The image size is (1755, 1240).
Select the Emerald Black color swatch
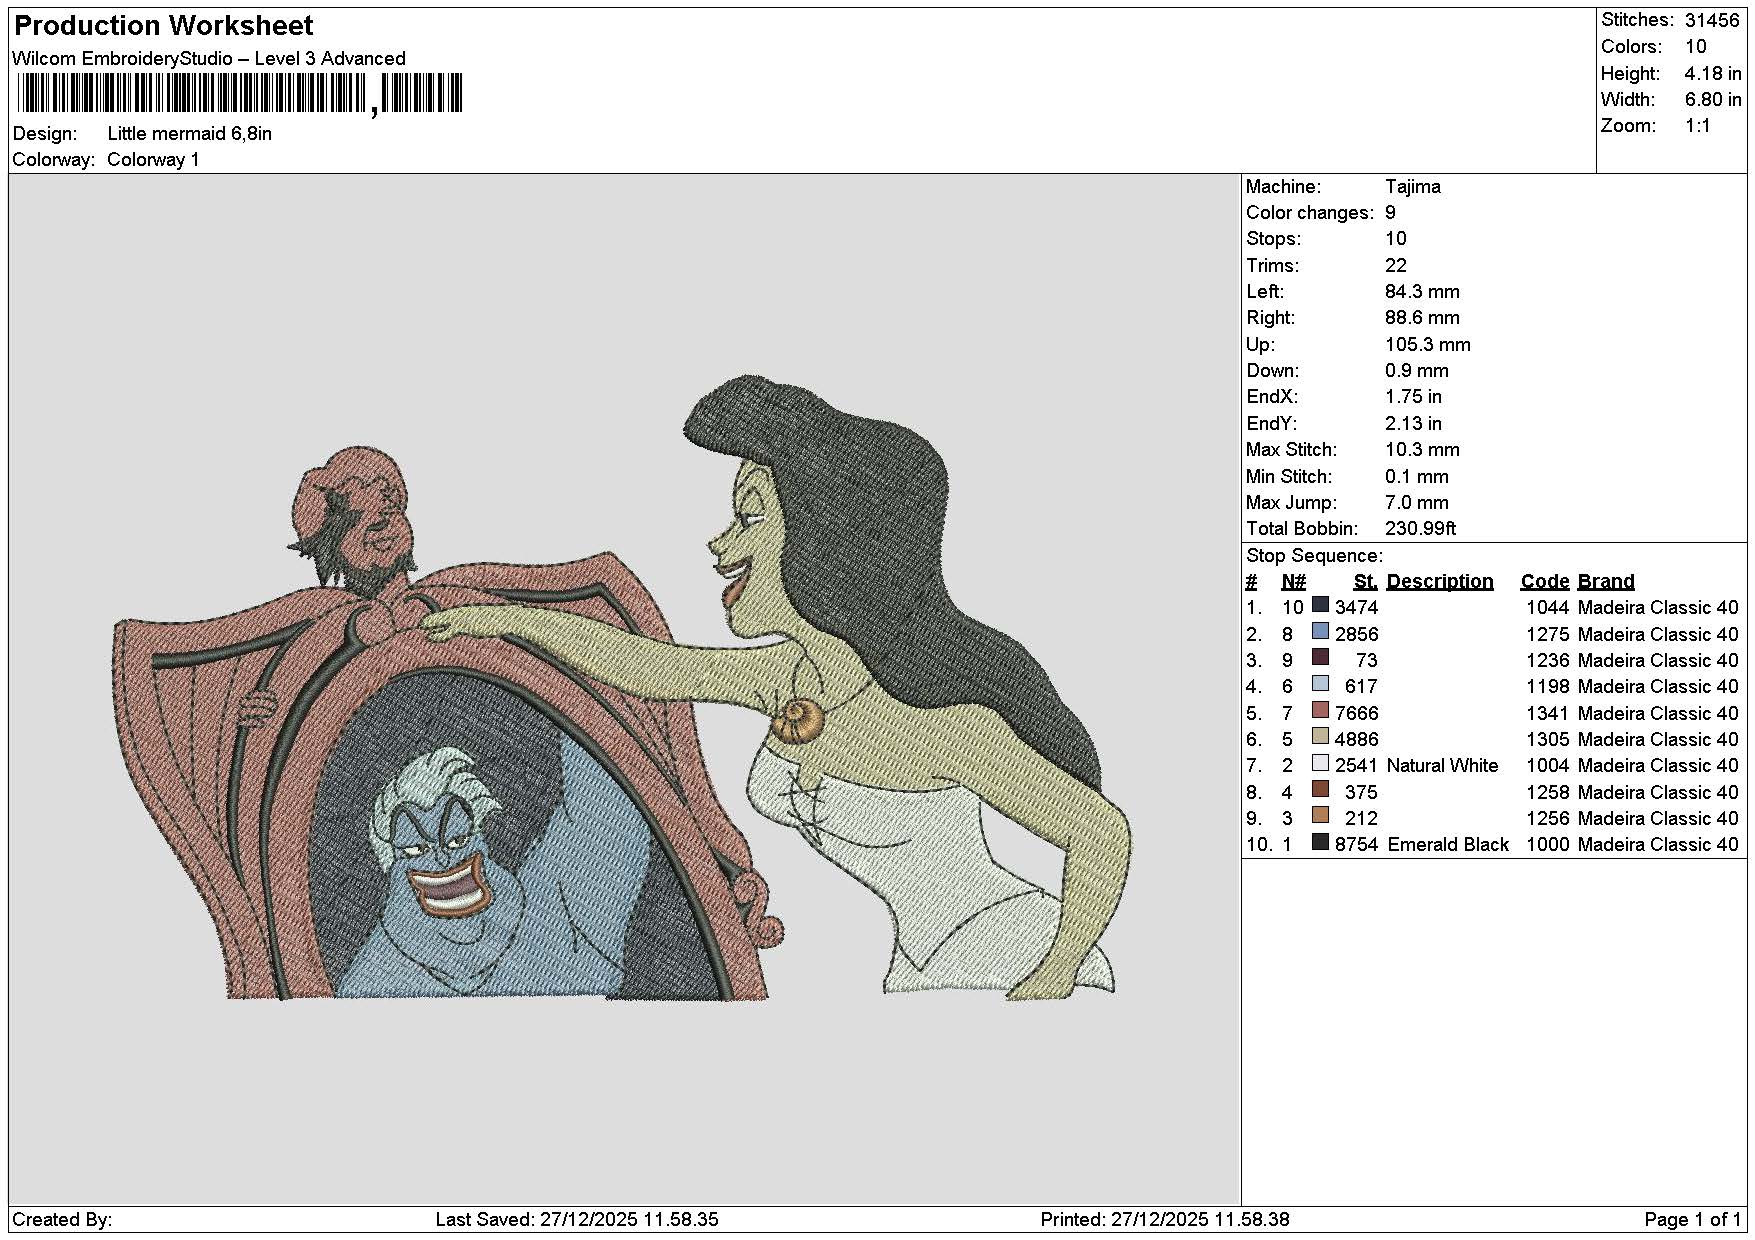pyautogui.click(x=1320, y=842)
